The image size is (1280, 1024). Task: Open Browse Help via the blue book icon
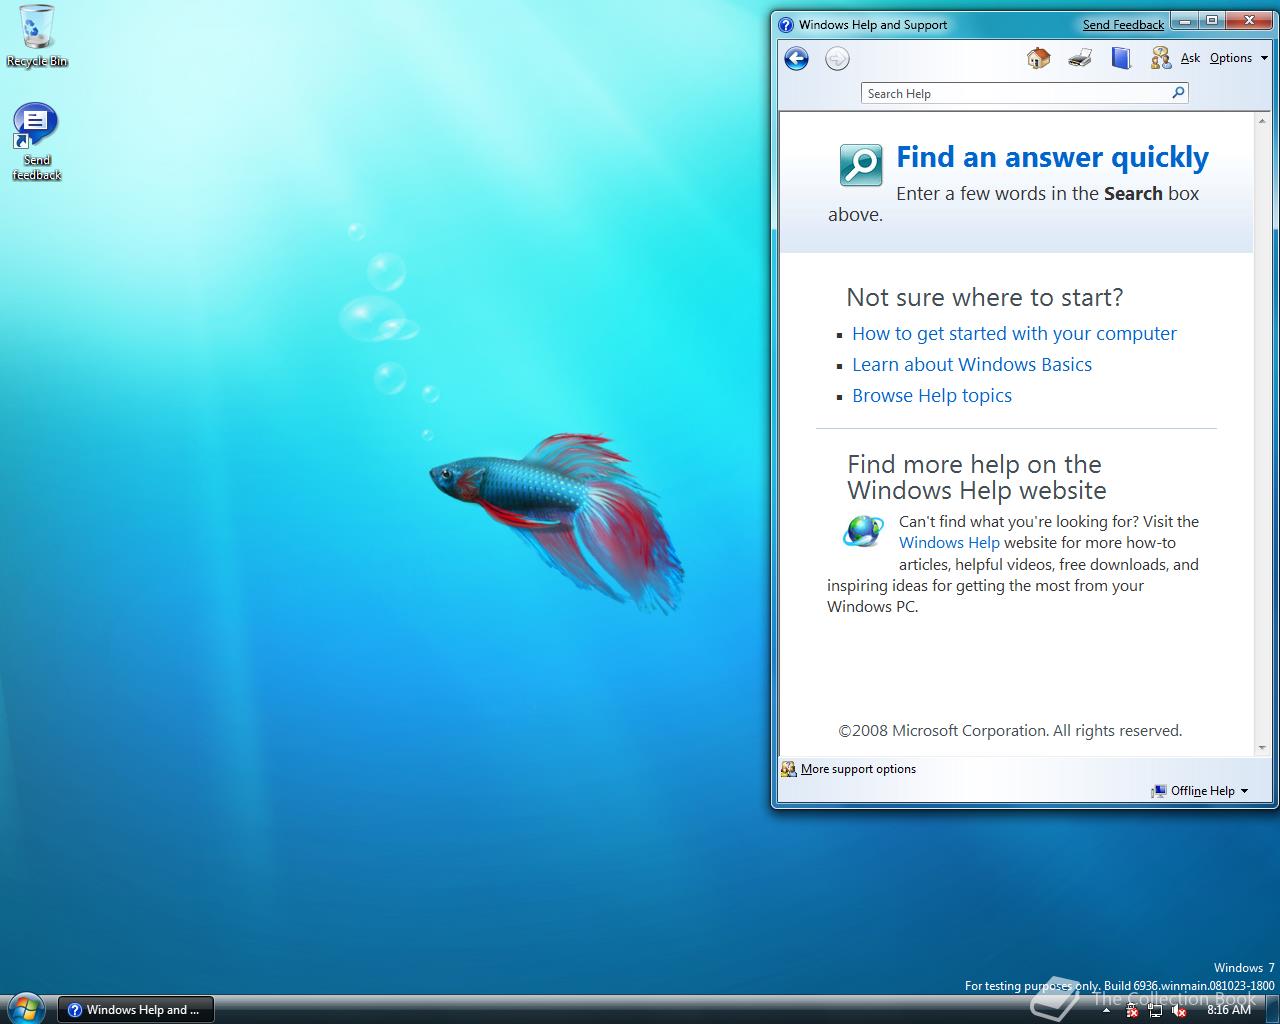click(x=1121, y=58)
